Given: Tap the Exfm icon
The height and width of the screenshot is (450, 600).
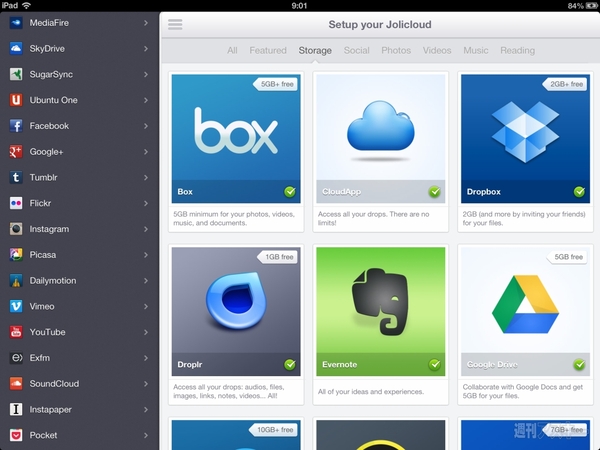Looking at the screenshot, I should coord(16,358).
